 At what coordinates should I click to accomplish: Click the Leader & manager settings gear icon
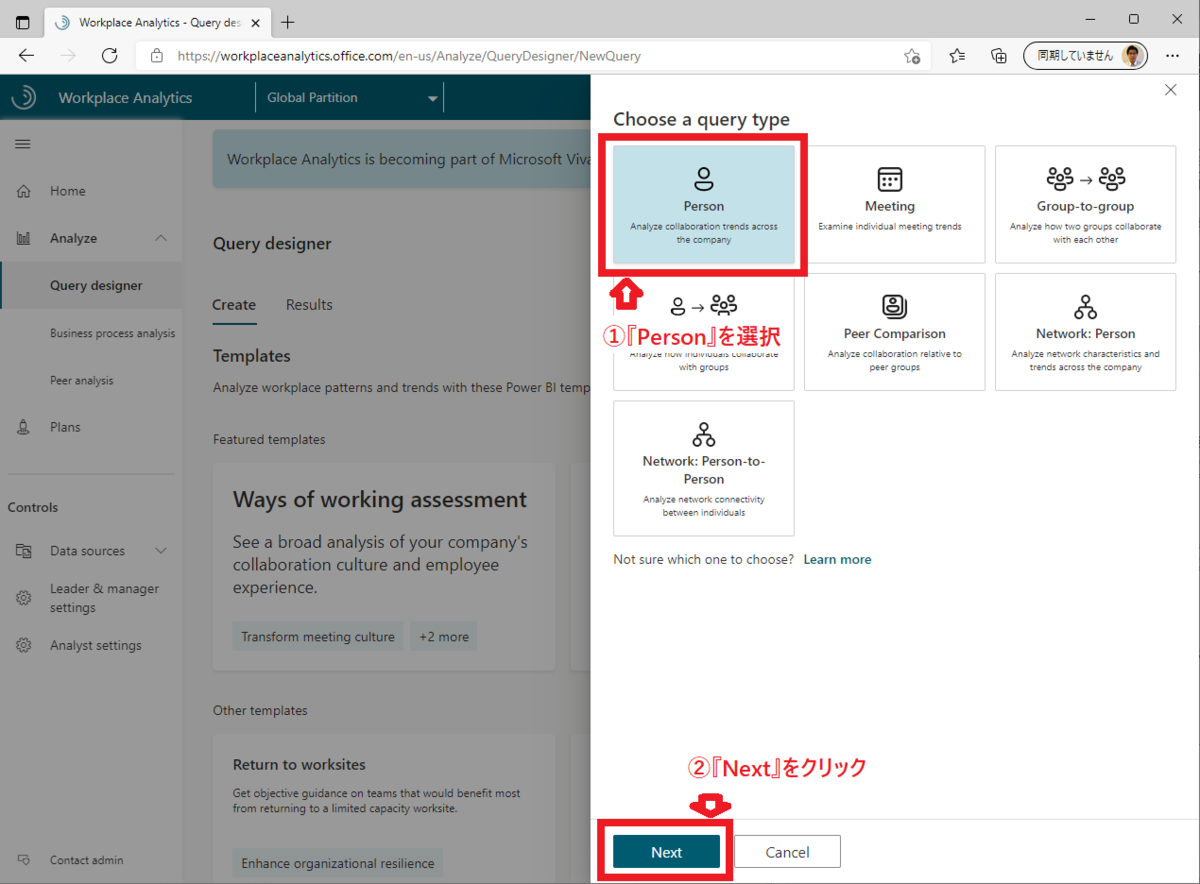tap(24, 598)
